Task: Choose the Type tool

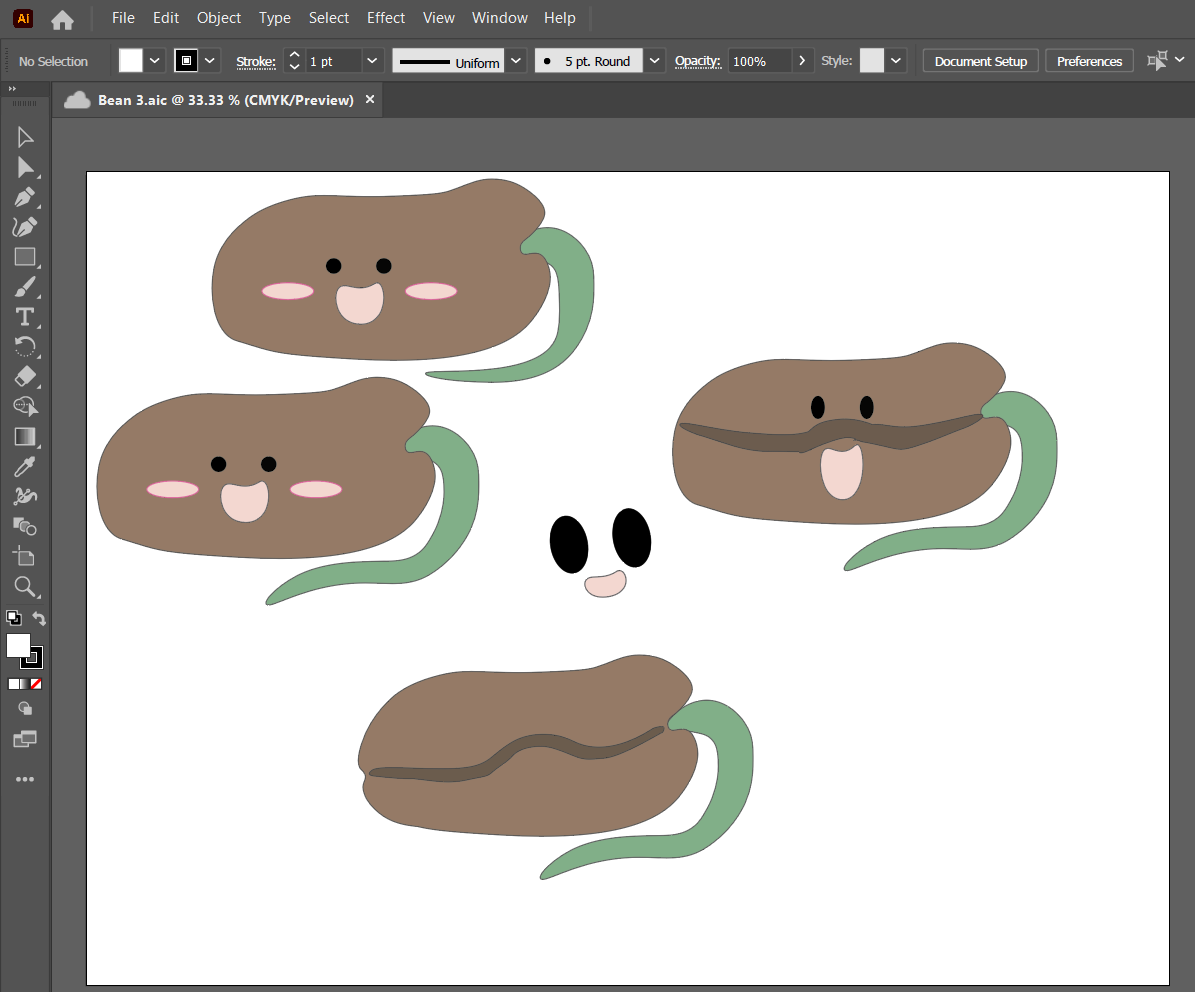Action: pos(25,317)
